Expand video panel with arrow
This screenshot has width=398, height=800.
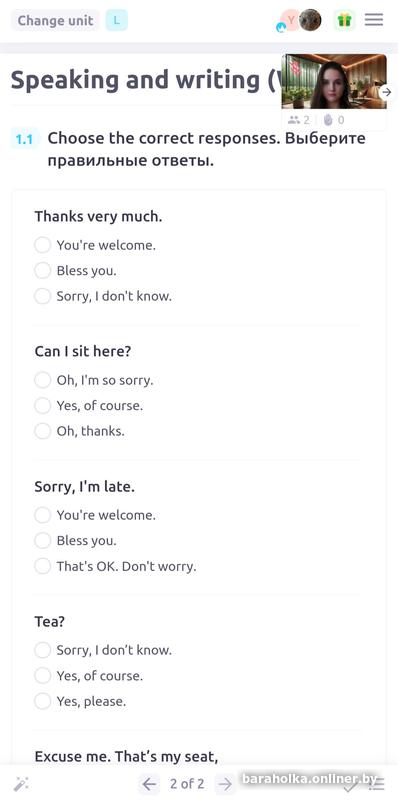click(x=387, y=92)
